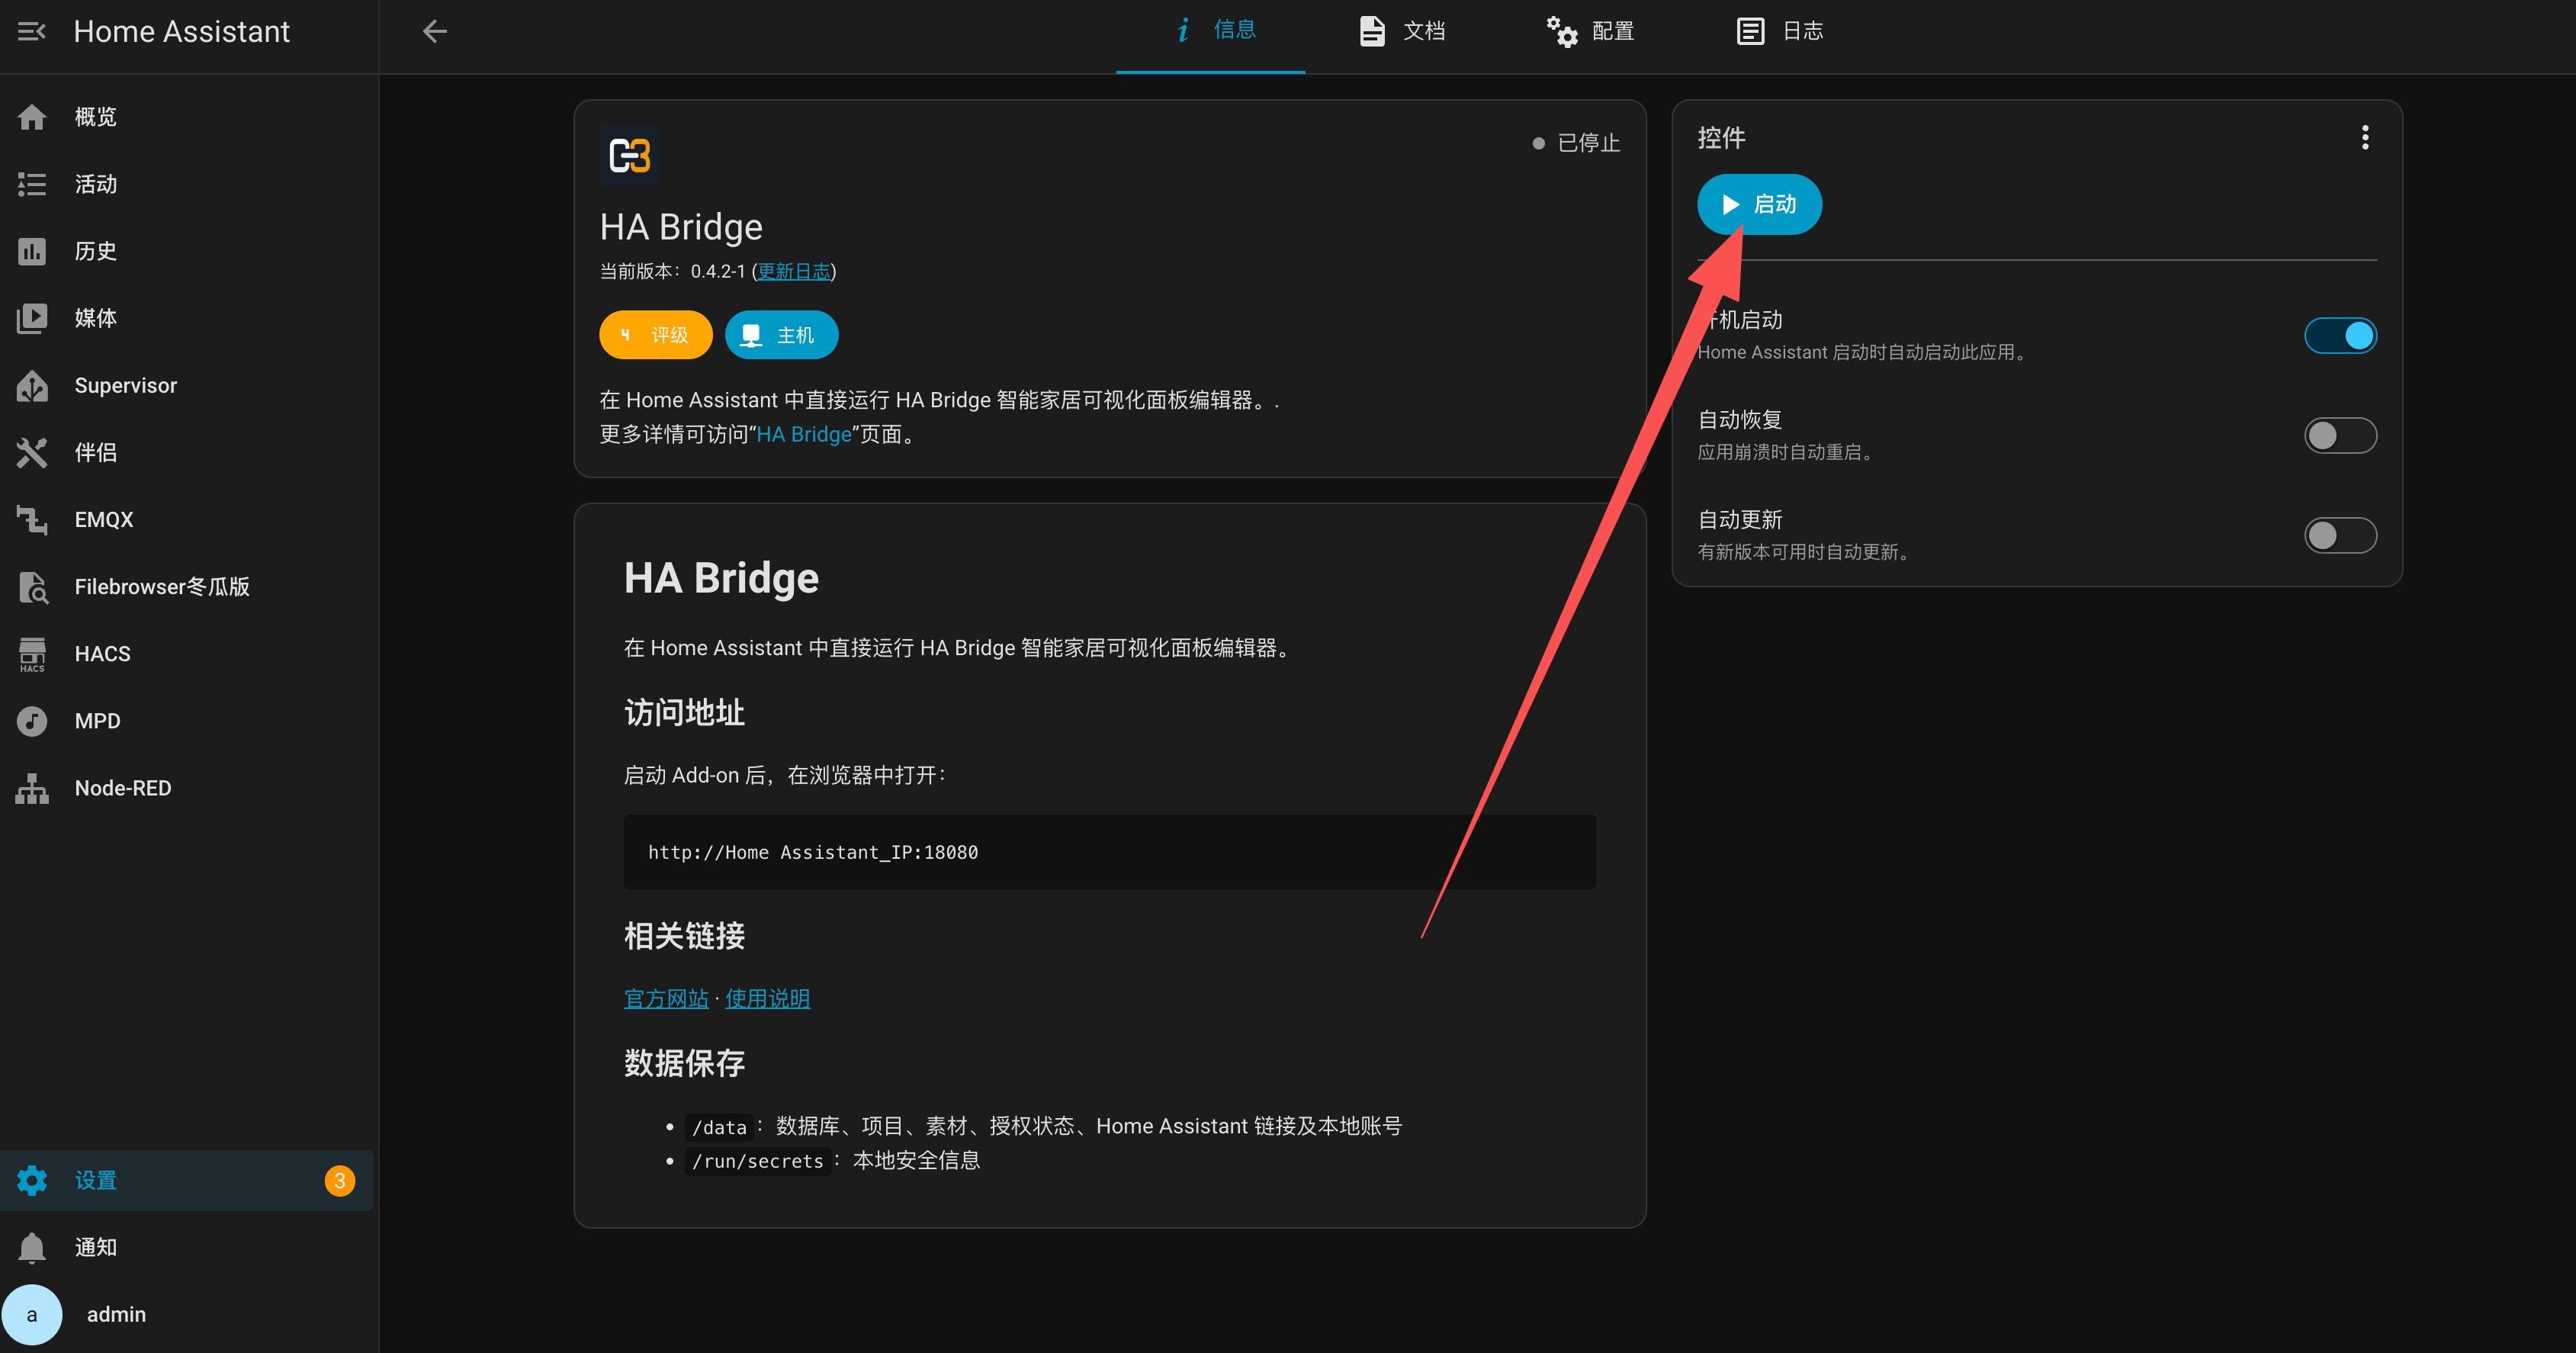This screenshot has height=1353, width=2576.
Task: Open the 更新日志 changelog link
Action: pos(794,271)
